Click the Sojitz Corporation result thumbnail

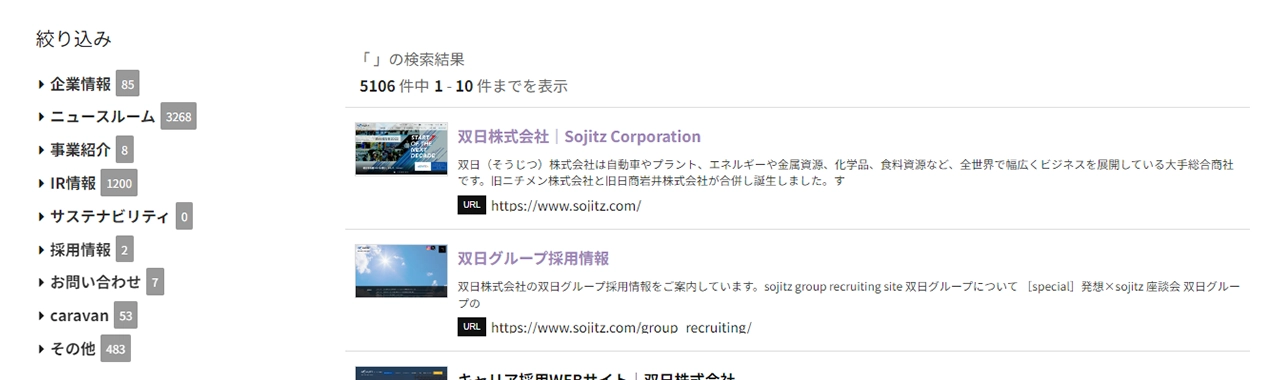[401, 150]
